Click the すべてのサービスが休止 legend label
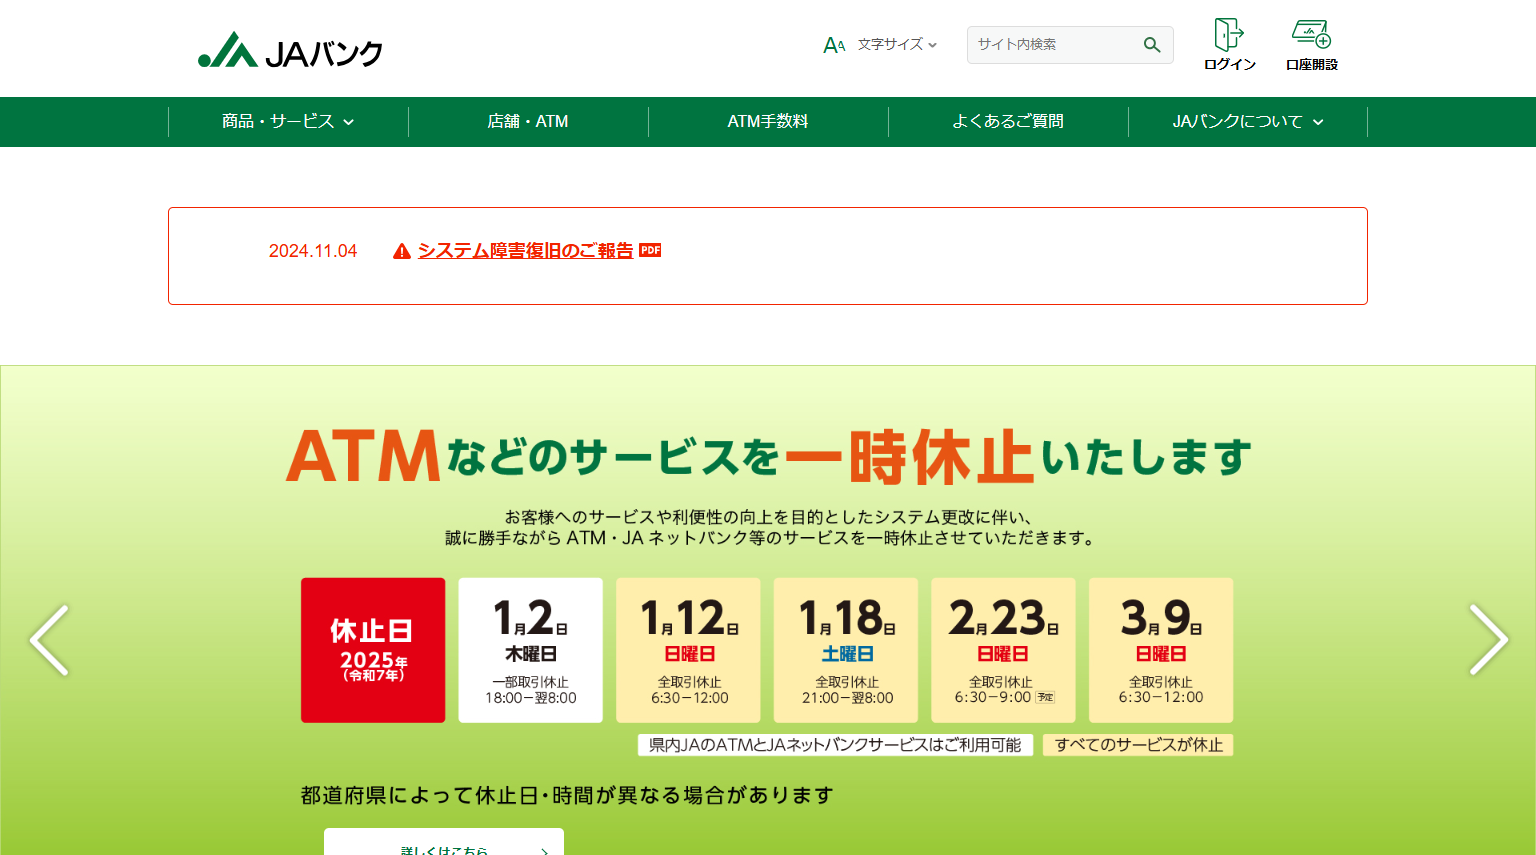Screen dimensions: 1536x855 point(1138,745)
